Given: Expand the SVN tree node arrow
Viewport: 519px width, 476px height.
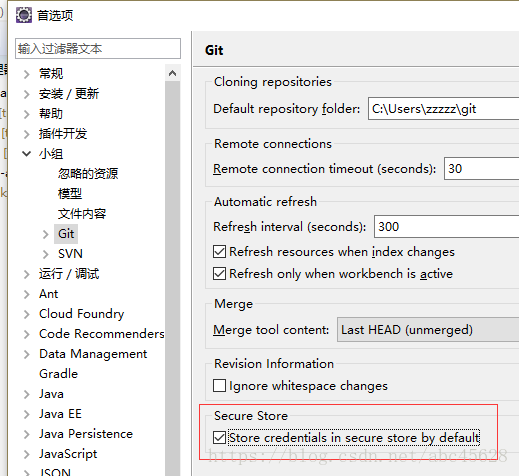Looking at the screenshot, I should pos(46,254).
